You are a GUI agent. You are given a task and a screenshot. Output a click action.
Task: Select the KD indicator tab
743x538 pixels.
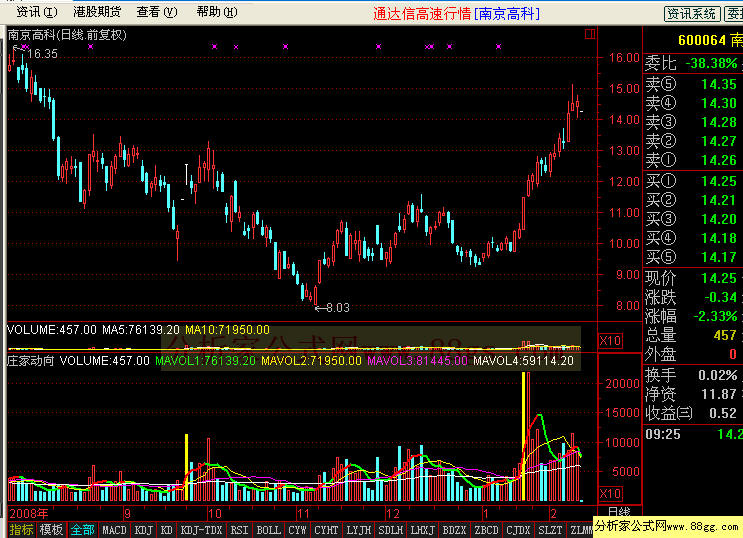pyautogui.click(x=166, y=530)
